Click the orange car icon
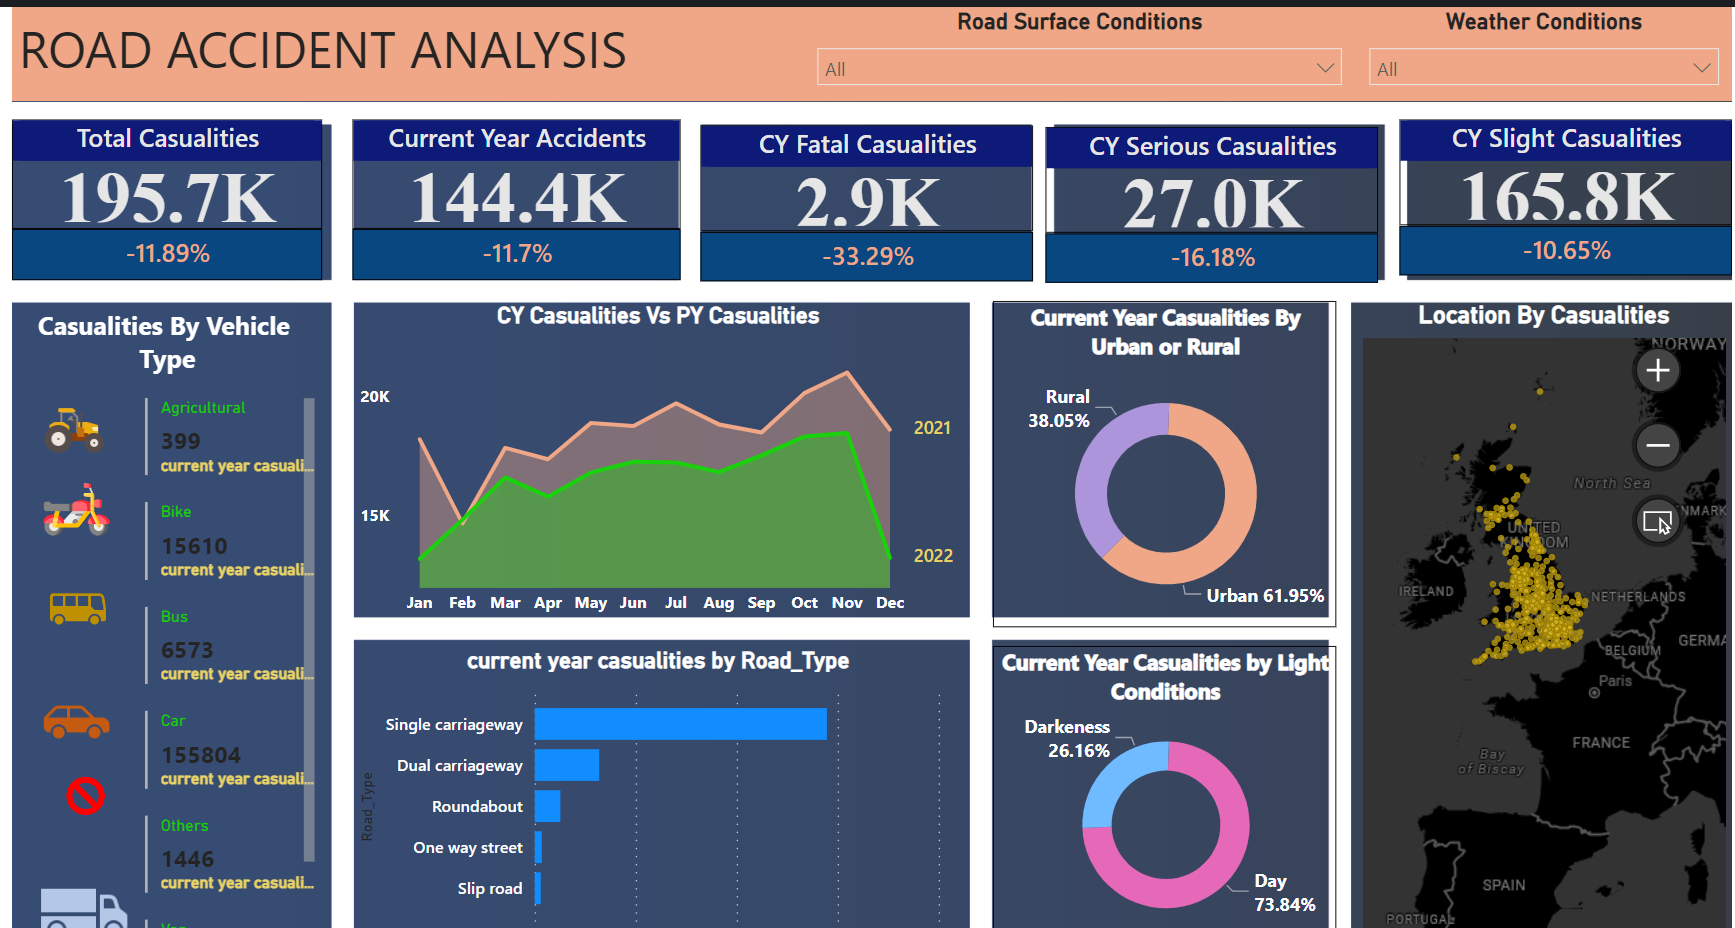 (76, 721)
